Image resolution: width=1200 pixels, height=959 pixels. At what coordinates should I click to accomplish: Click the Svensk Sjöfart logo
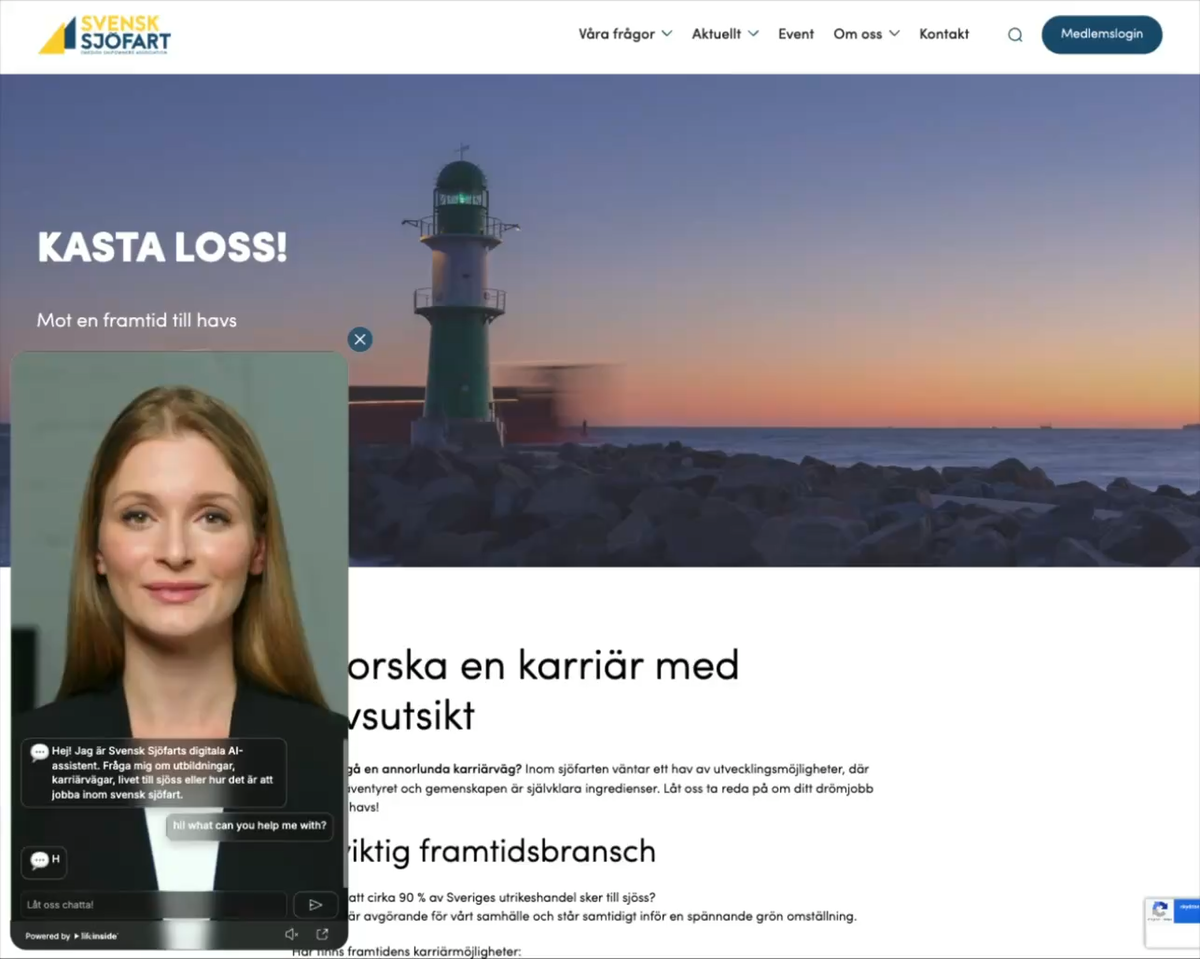(103, 34)
